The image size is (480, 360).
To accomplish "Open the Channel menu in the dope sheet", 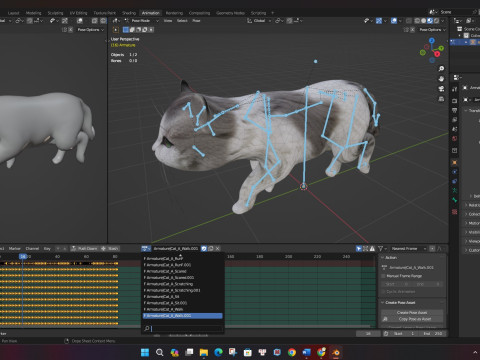I will click(32, 248).
